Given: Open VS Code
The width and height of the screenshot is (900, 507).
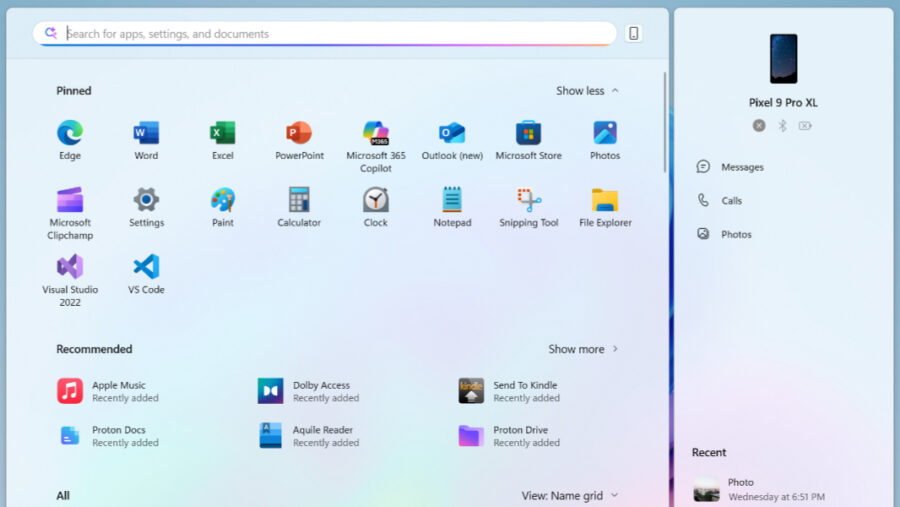Looking at the screenshot, I should point(146,274).
